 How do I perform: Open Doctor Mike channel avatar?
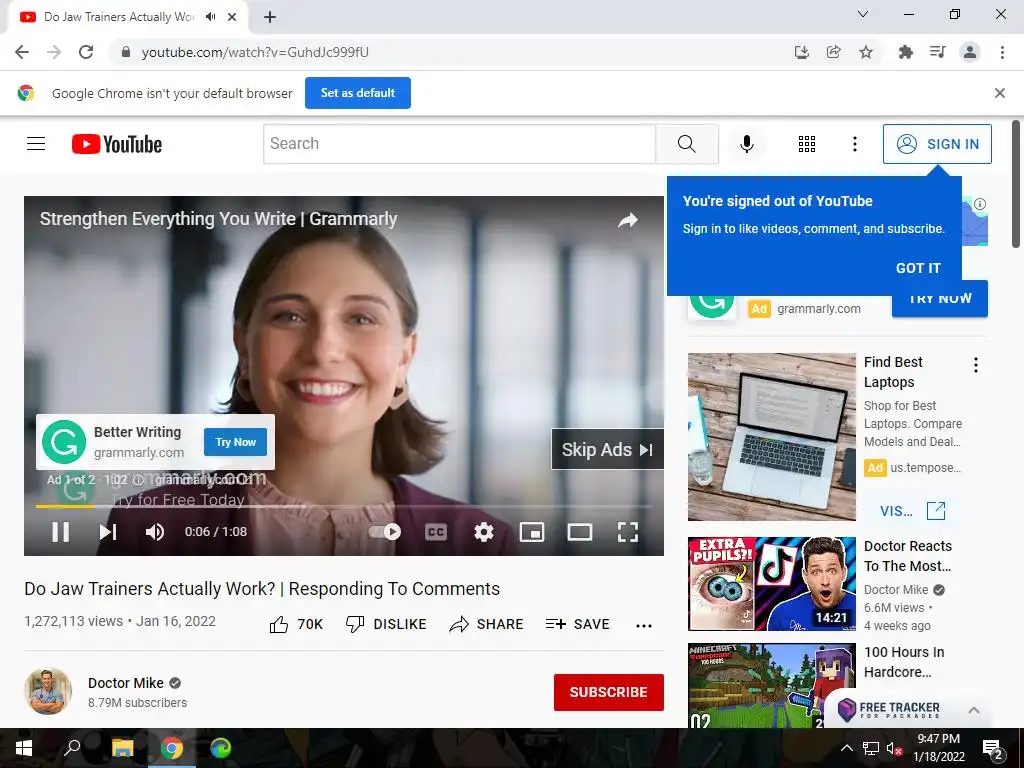click(48, 691)
